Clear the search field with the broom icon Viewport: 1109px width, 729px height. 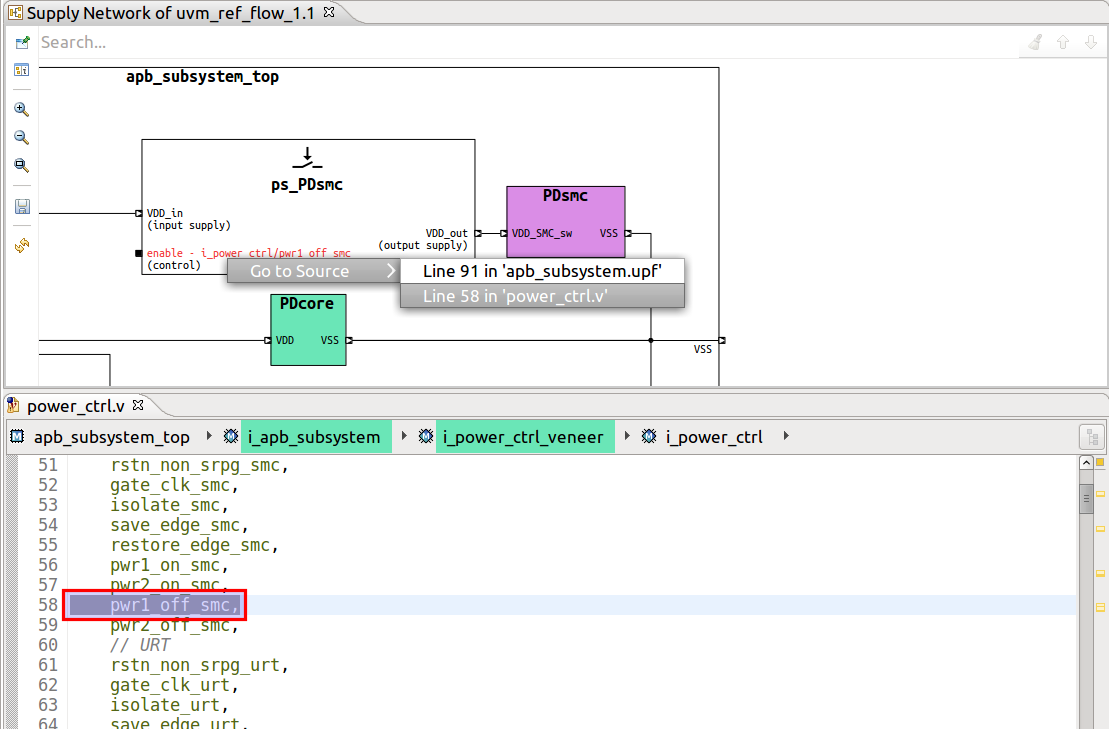(1034, 42)
